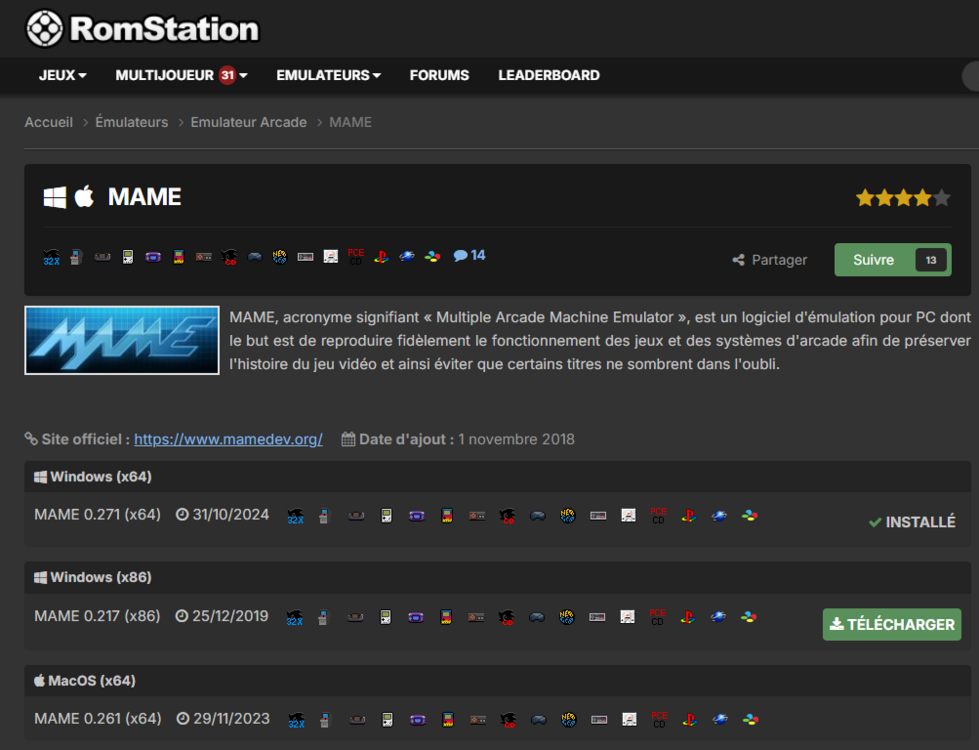Screen dimensions: 979x750
Task: Click the Game Boy Advance icon in header
Action: pyautogui.click(x=153, y=257)
